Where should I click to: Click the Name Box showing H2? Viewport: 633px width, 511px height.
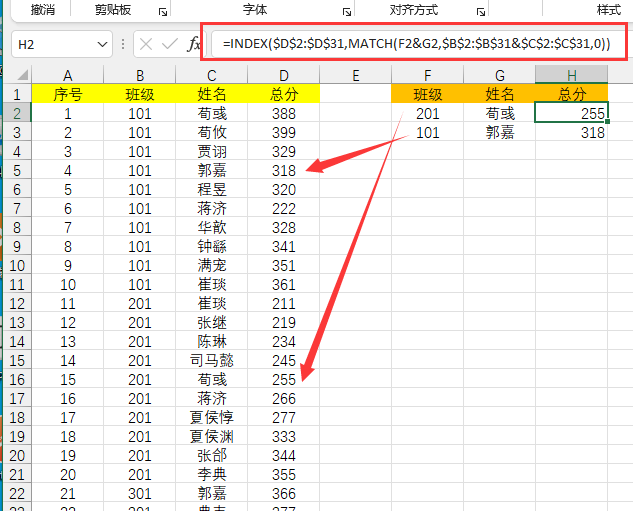tap(50, 44)
